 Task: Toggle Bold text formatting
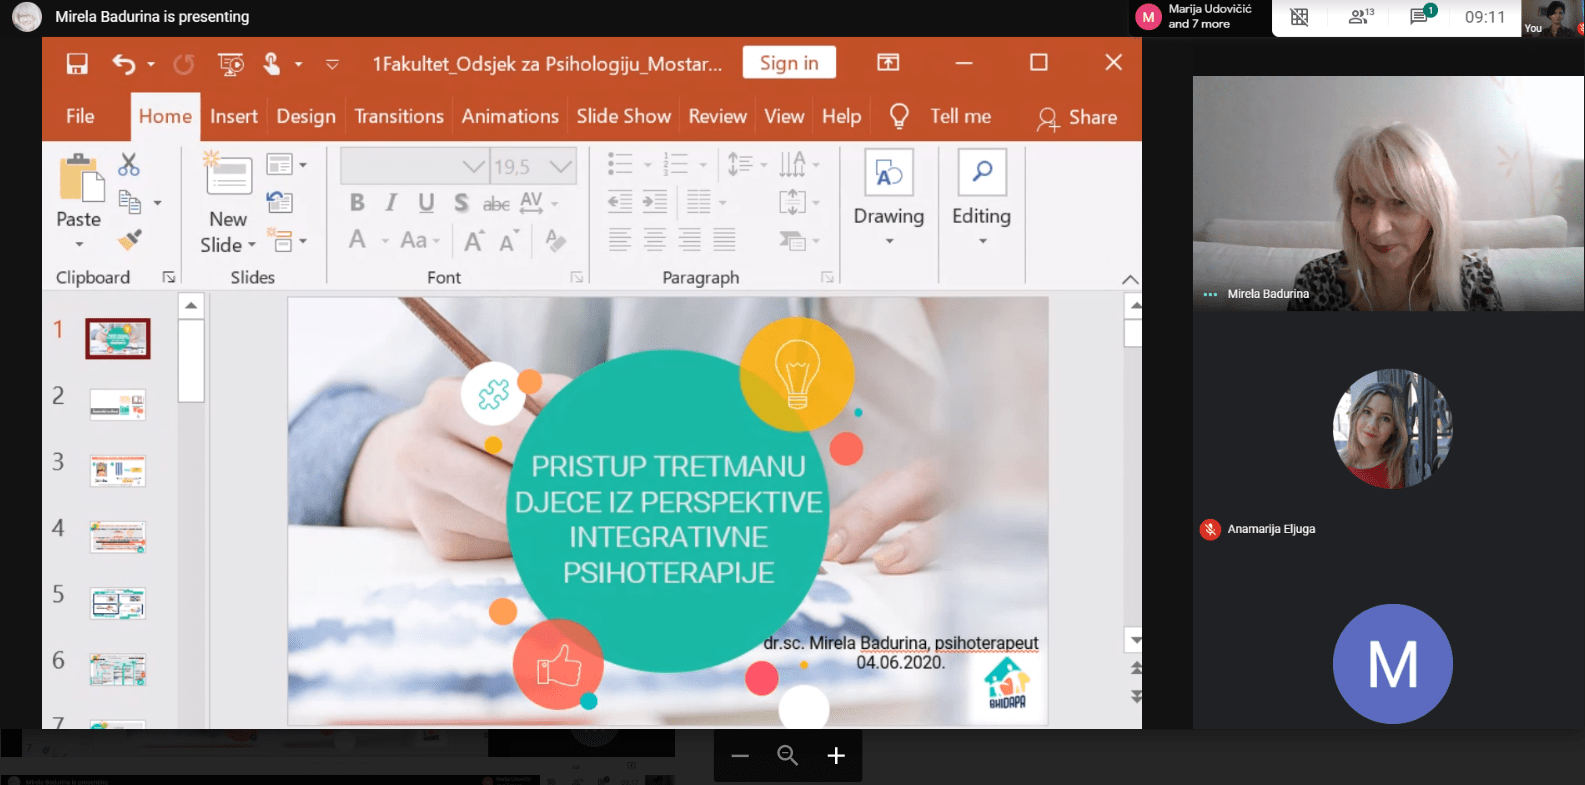[x=357, y=203]
